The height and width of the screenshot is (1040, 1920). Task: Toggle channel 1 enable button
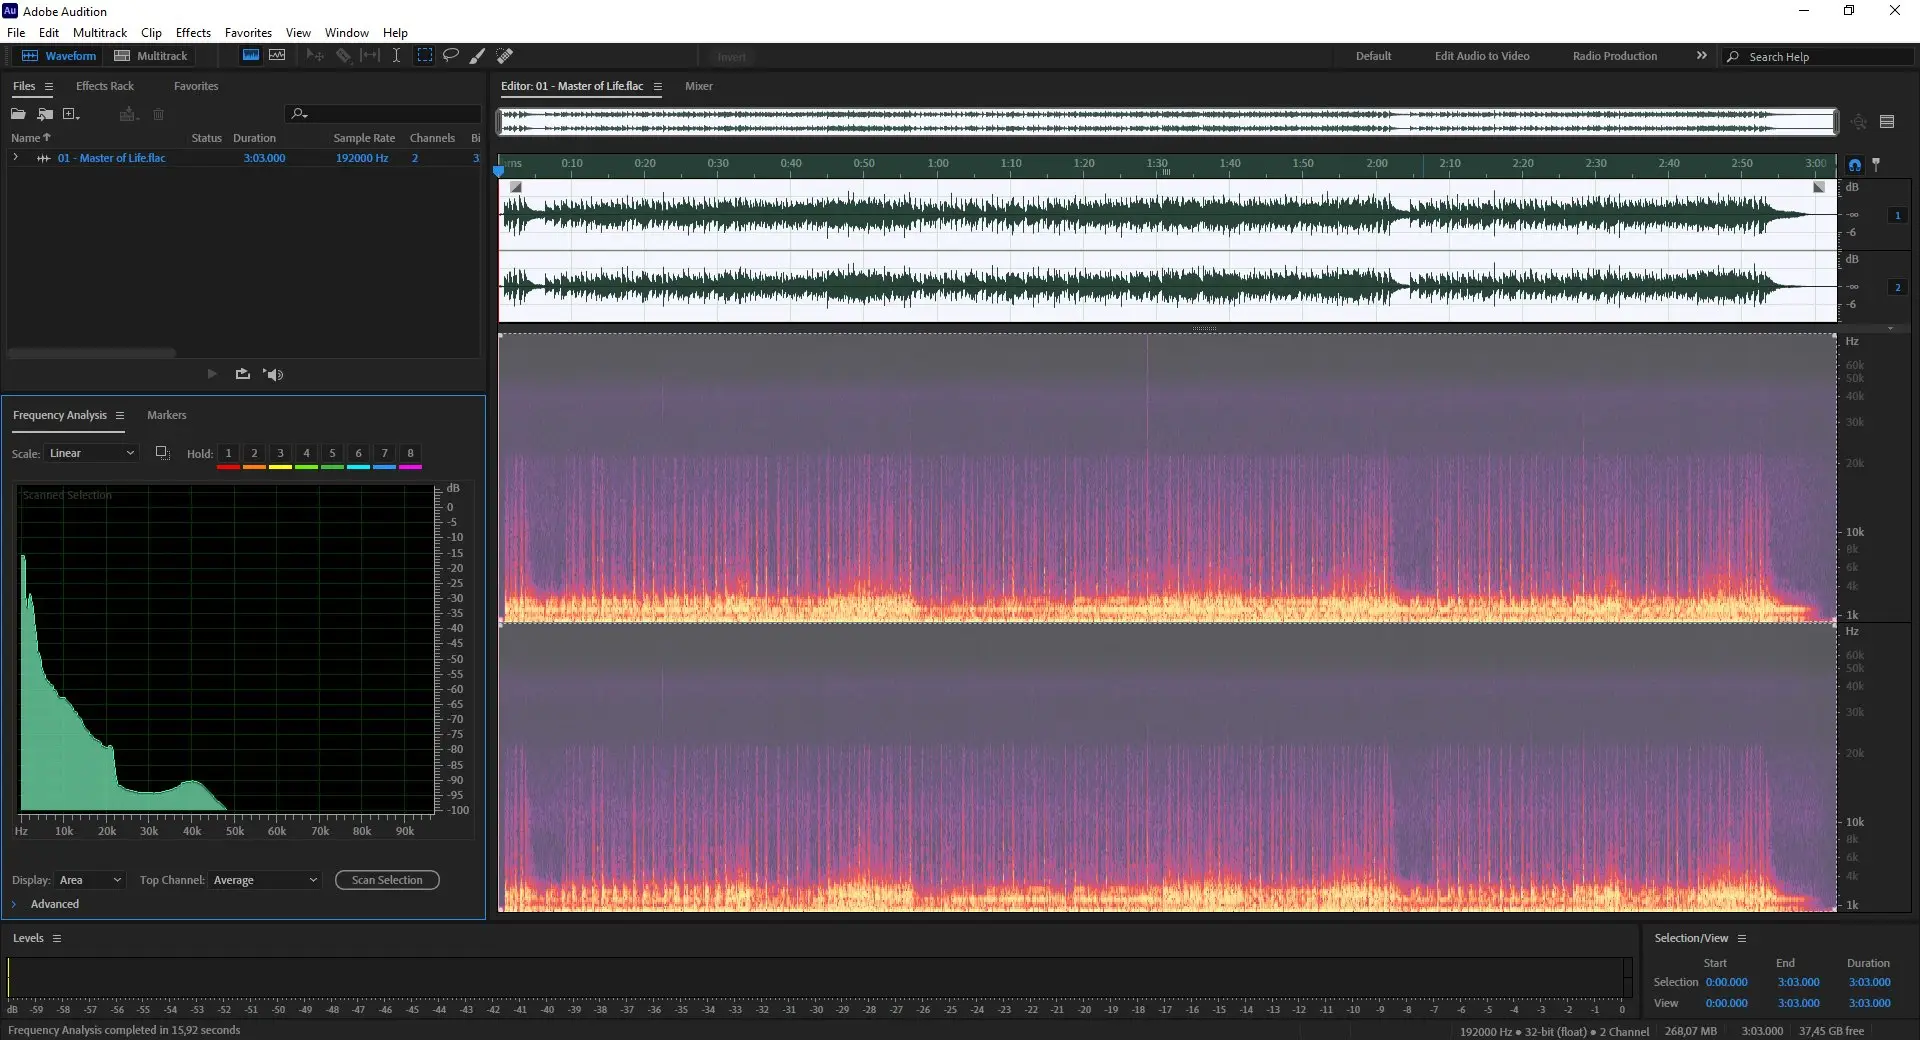click(x=1897, y=215)
